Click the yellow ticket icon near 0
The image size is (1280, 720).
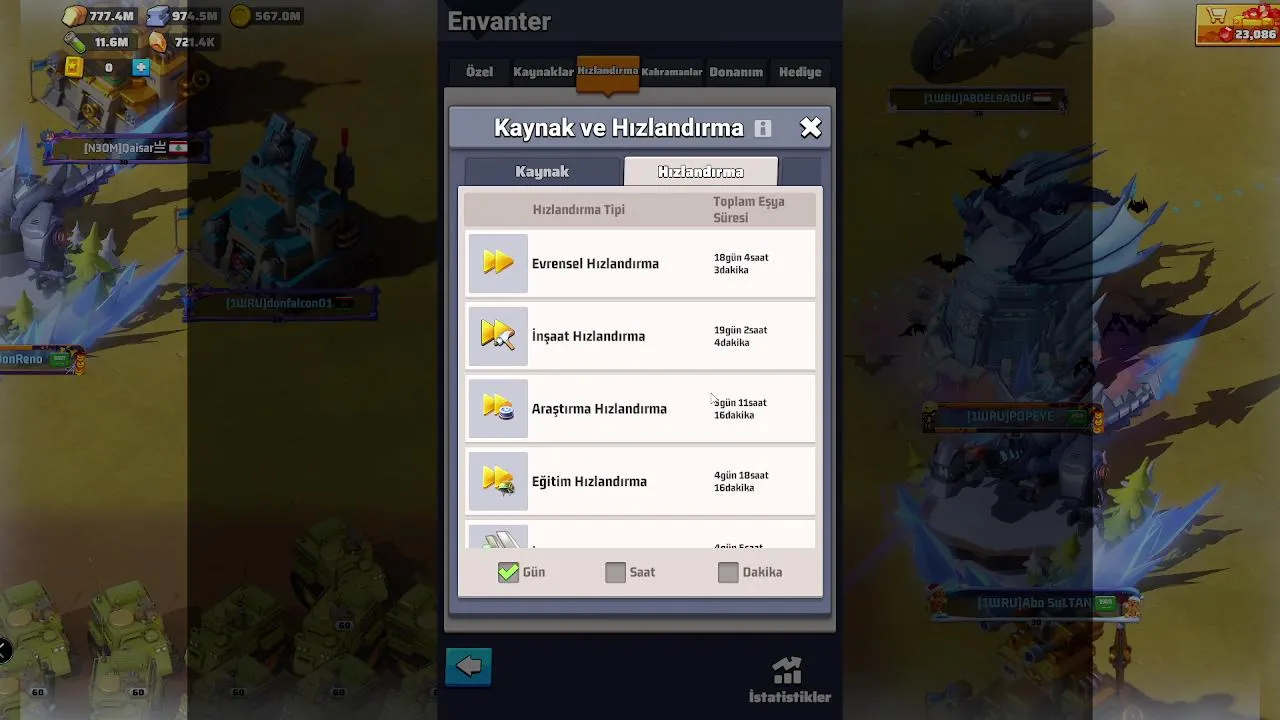pyautogui.click(x=73, y=67)
